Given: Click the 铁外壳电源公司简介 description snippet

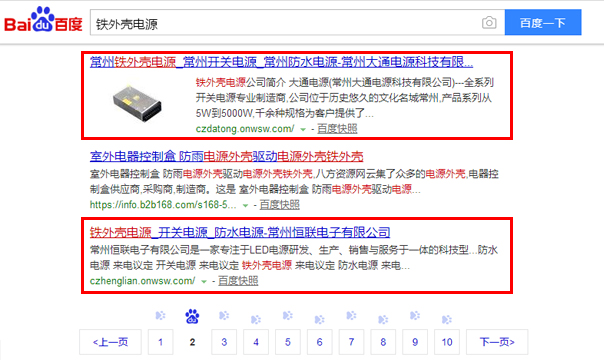Looking at the screenshot, I should (x=345, y=98).
